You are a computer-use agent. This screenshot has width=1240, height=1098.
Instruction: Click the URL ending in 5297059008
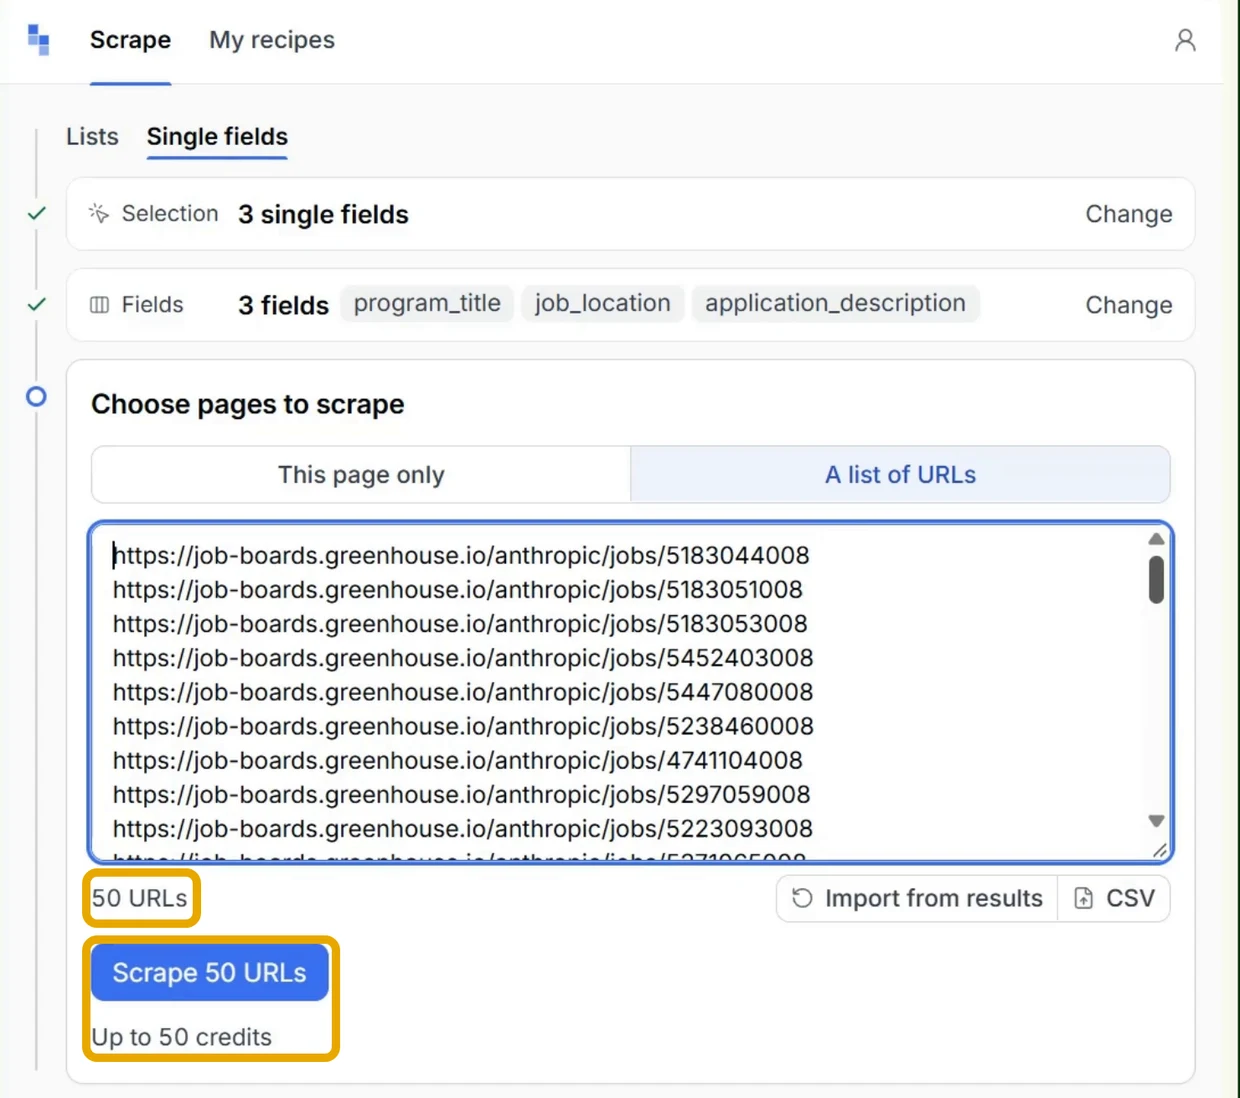pyautogui.click(x=461, y=794)
